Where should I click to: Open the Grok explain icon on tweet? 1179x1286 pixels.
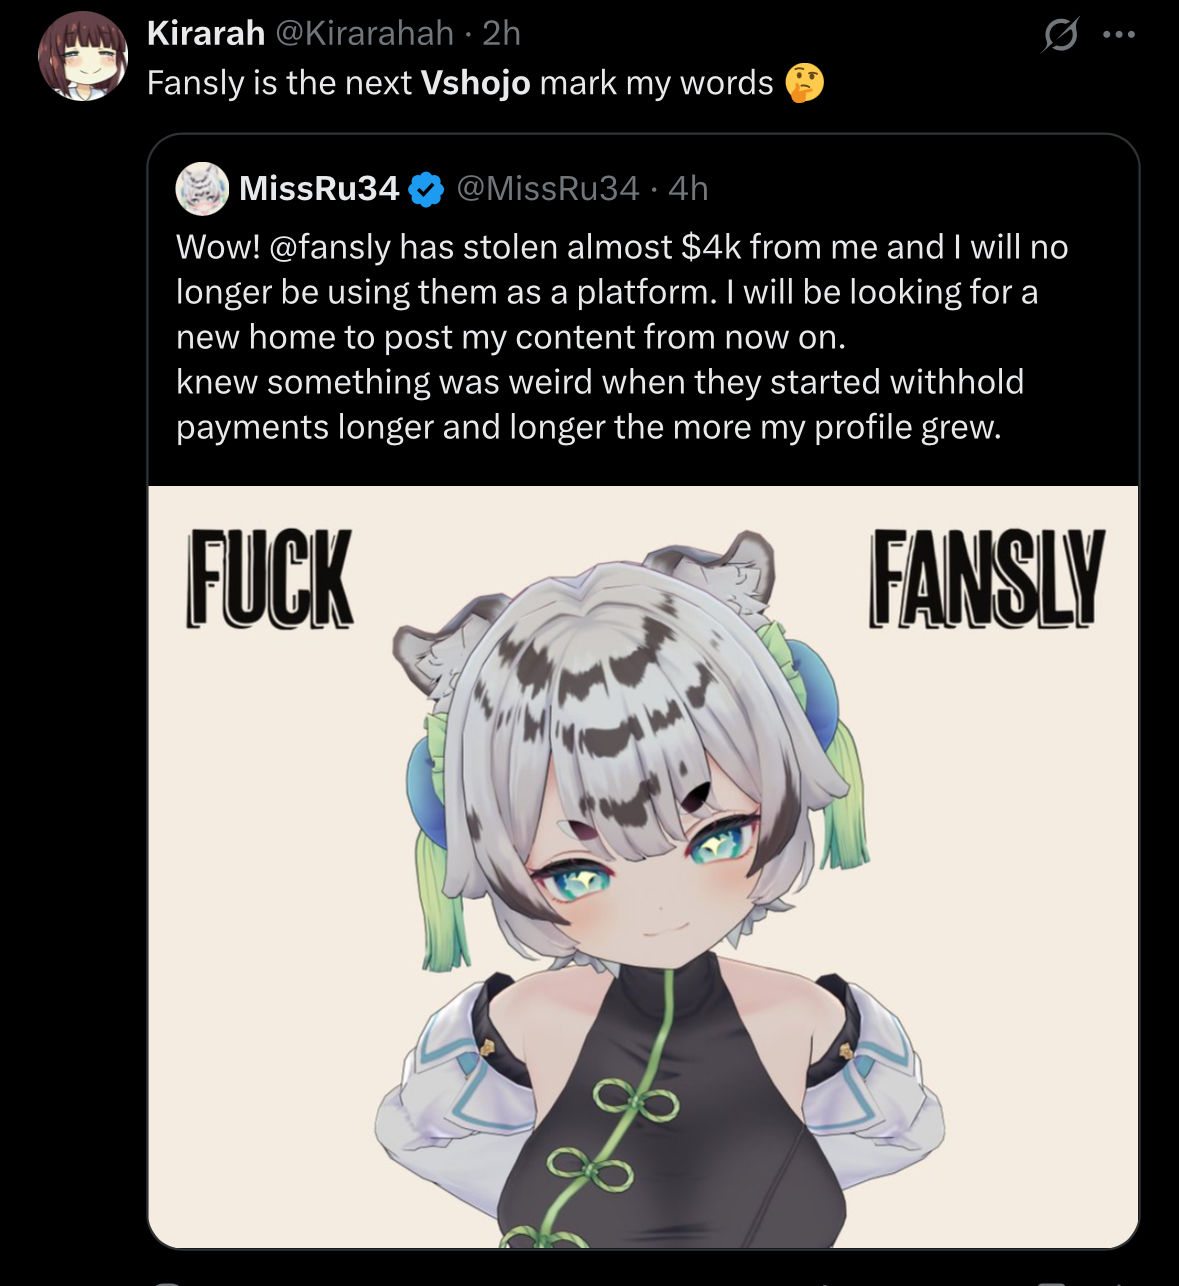pyautogui.click(x=1060, y=36)
